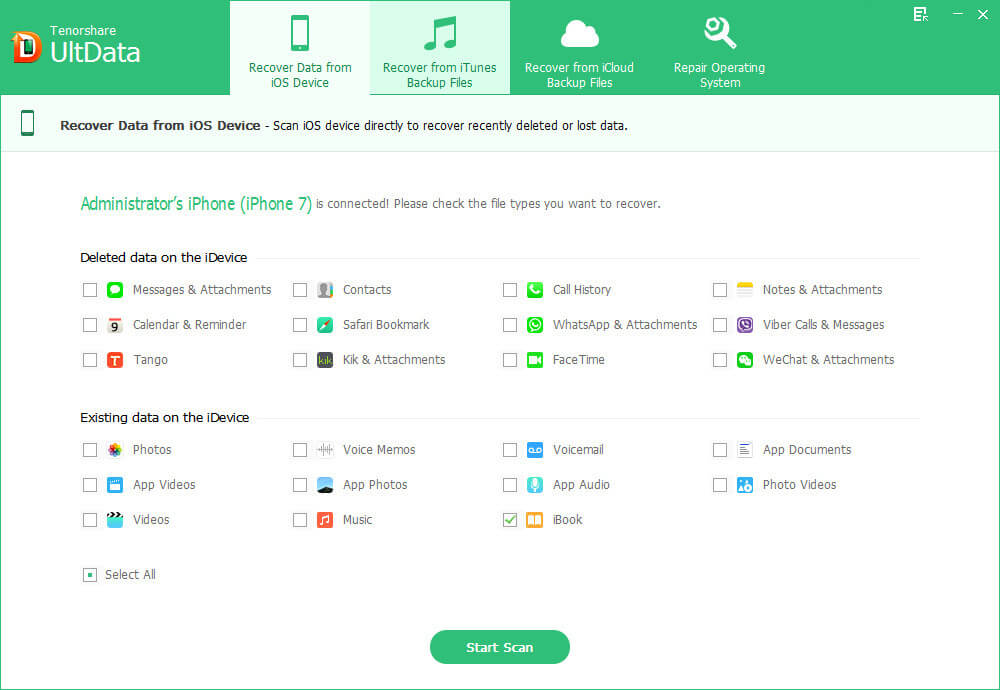Tick the Tango checkbox
Screen dimensions: 1000x690
90,360
